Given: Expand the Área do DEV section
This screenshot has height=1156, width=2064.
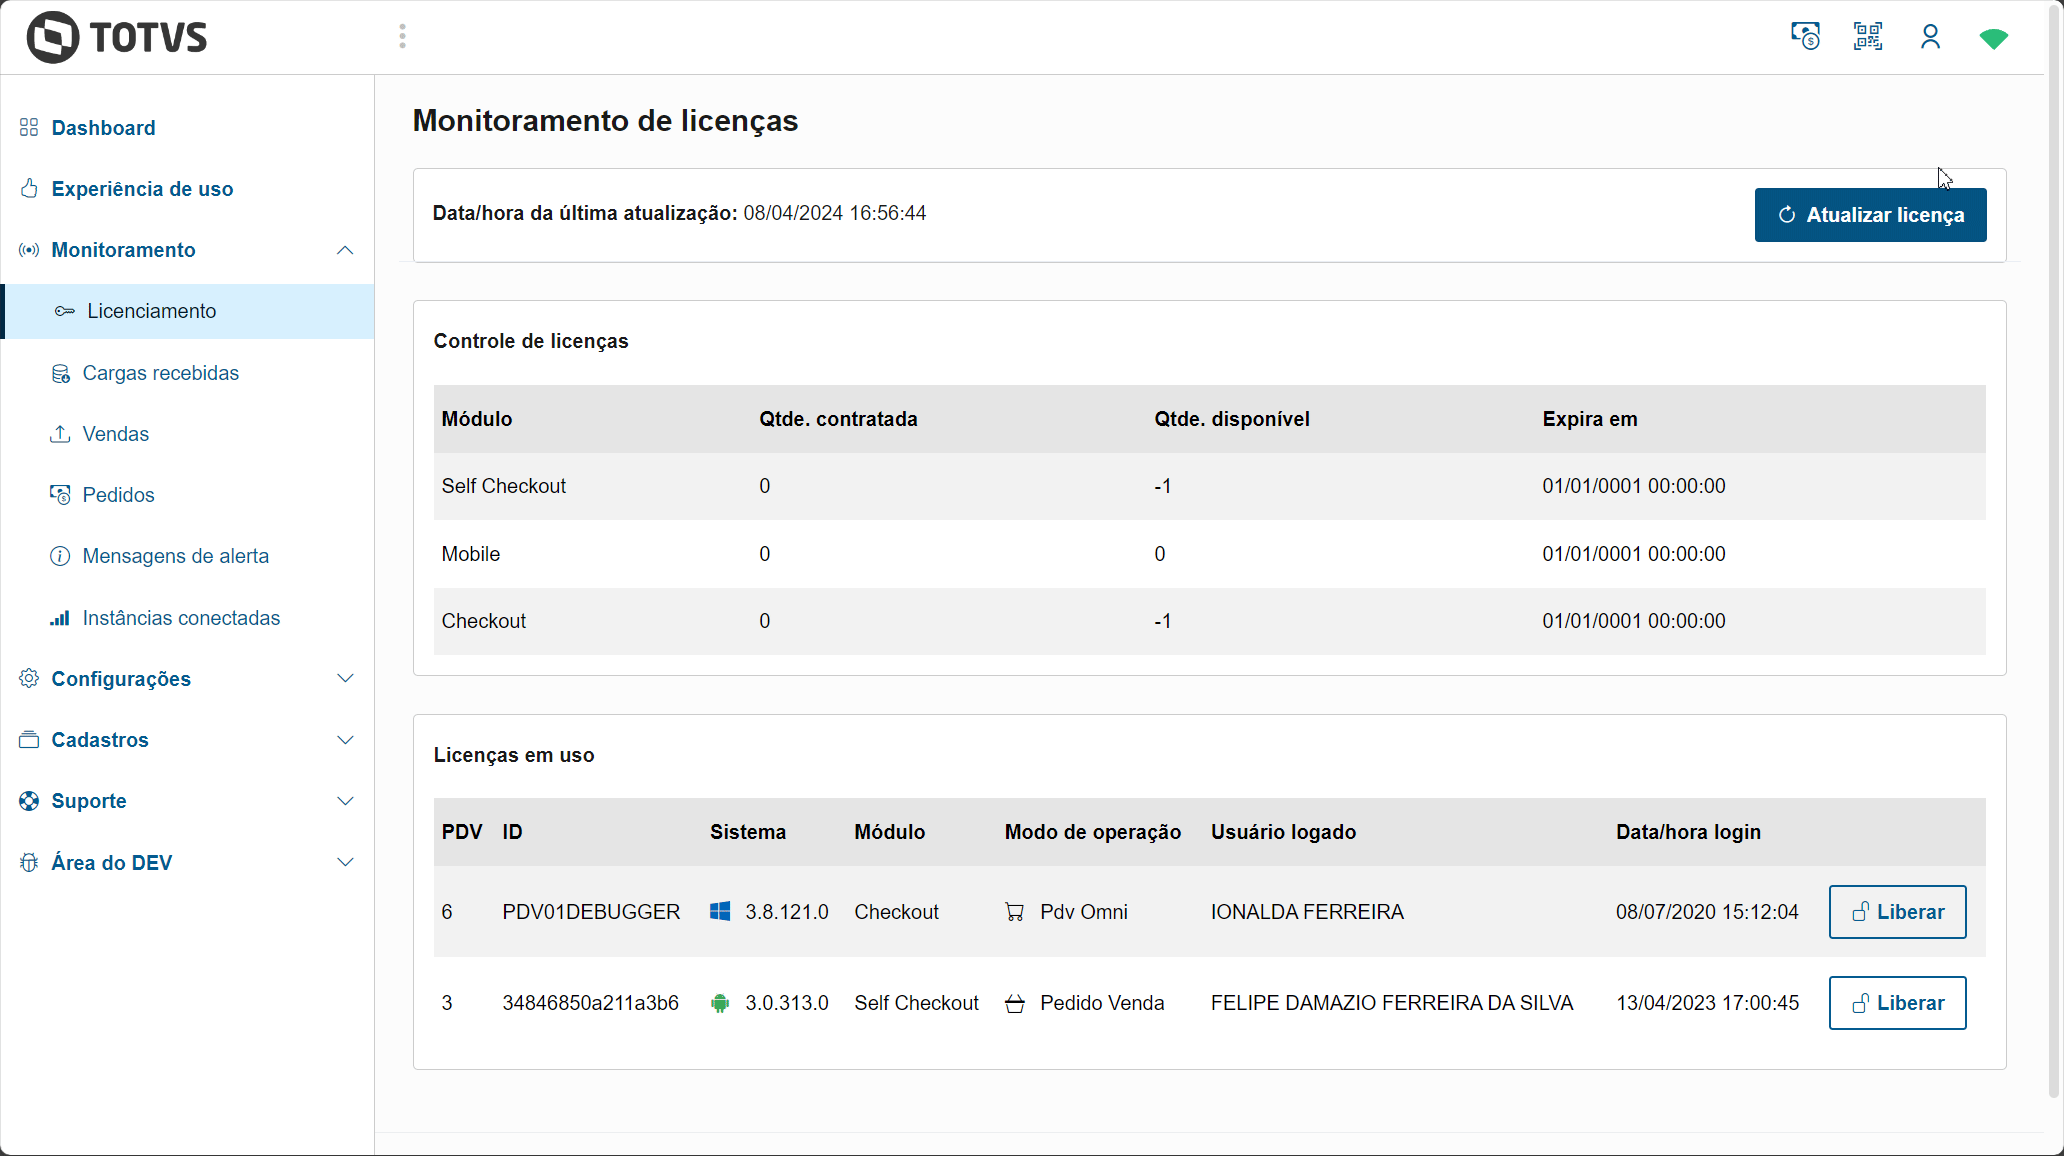Looking at the screenshot, I should [345, 862].
